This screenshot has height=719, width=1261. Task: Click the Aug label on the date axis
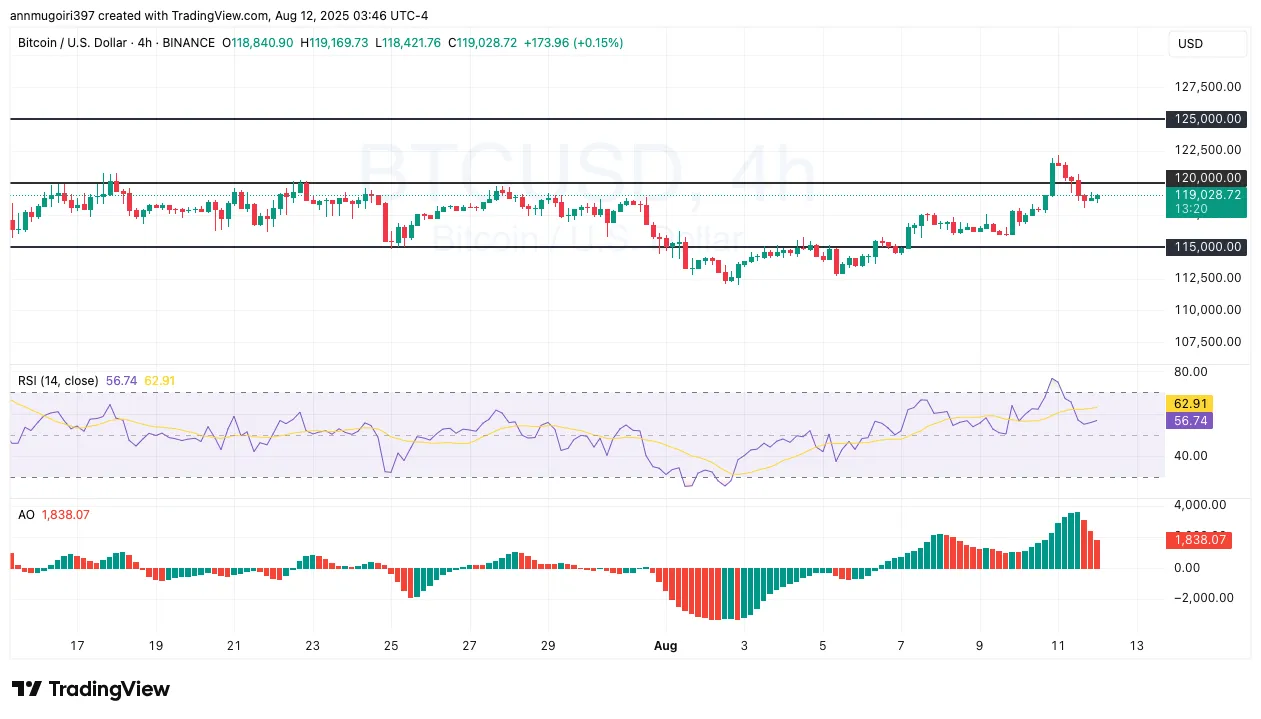point(666,645)
